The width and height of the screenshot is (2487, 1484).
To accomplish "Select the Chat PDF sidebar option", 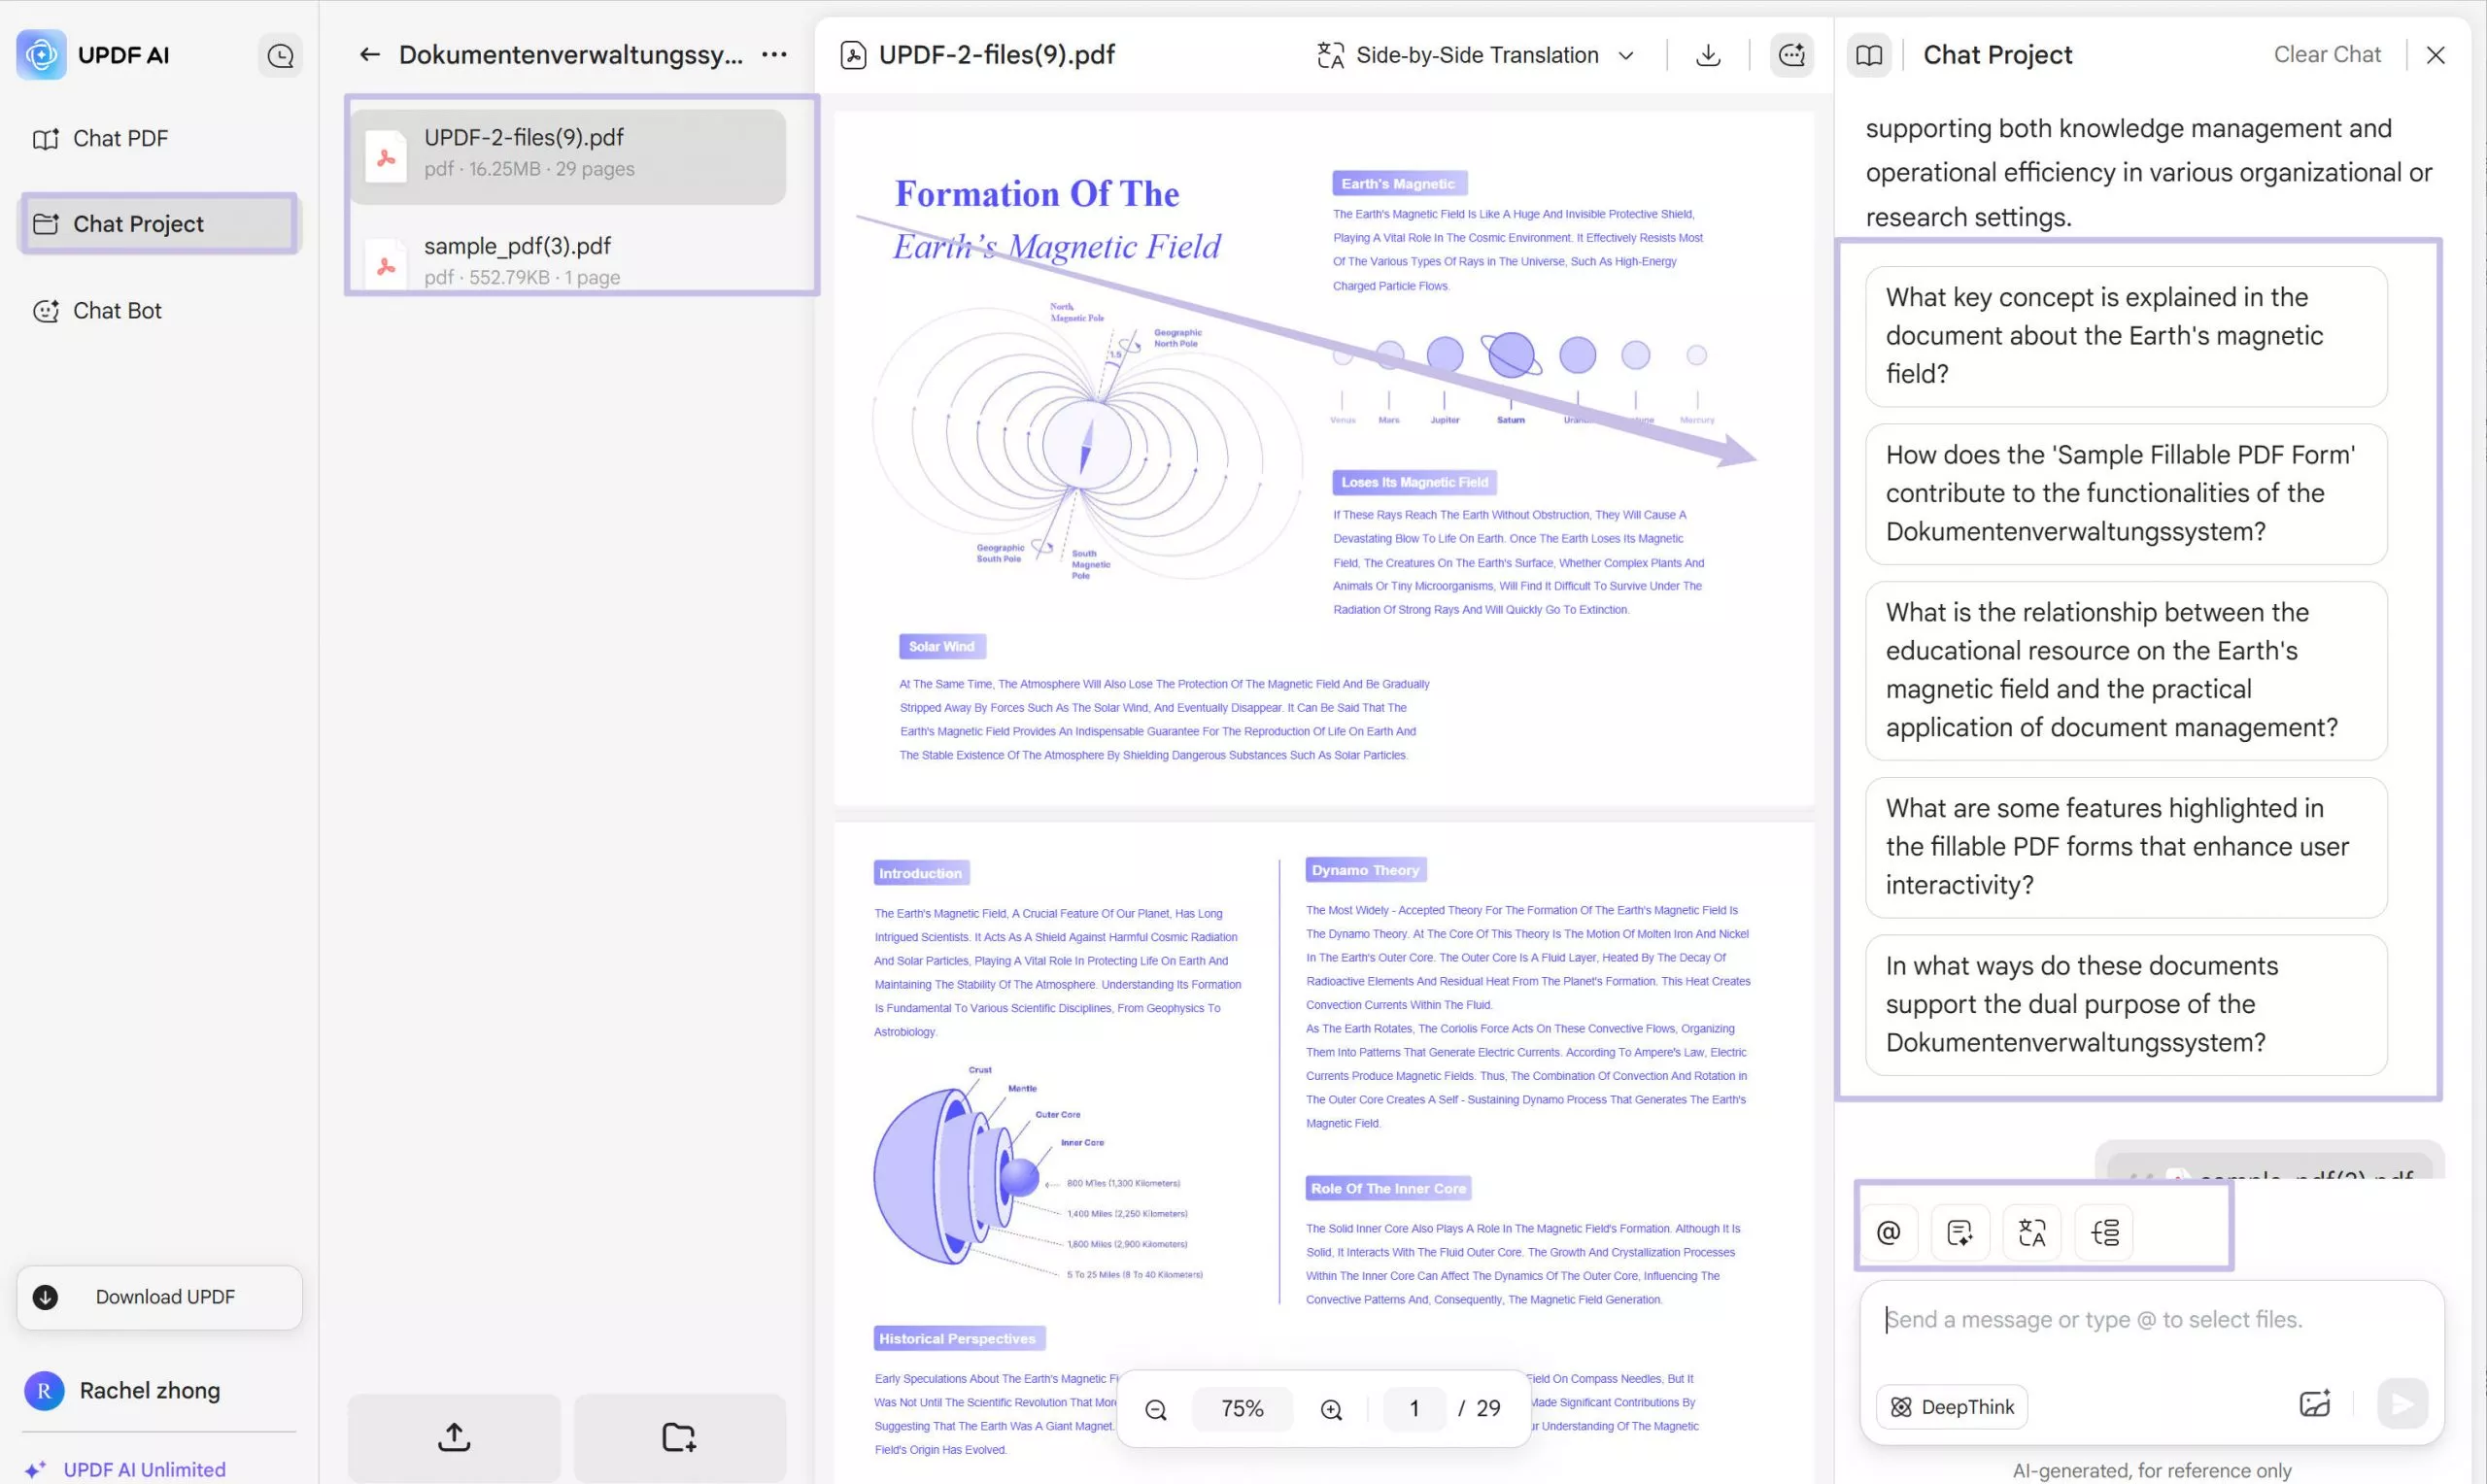I will pyautogui.click(x=120, y=138).
